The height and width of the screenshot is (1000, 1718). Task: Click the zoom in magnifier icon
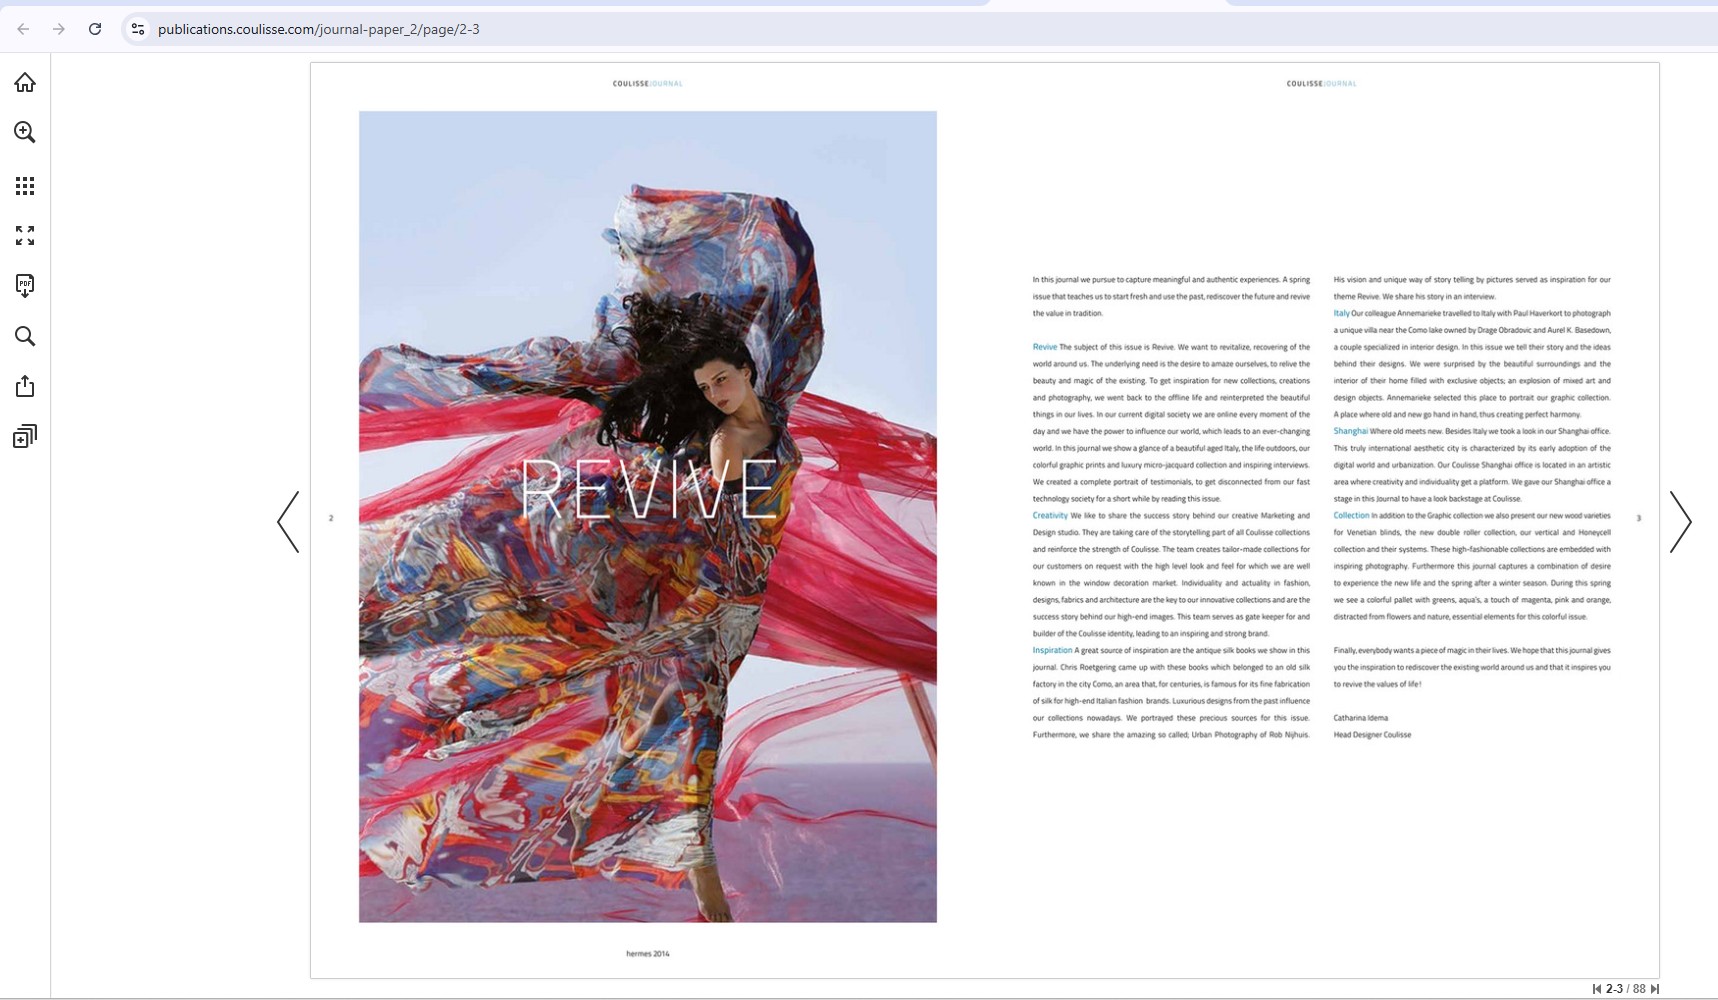pyautogui.click(x=25, y=132)
